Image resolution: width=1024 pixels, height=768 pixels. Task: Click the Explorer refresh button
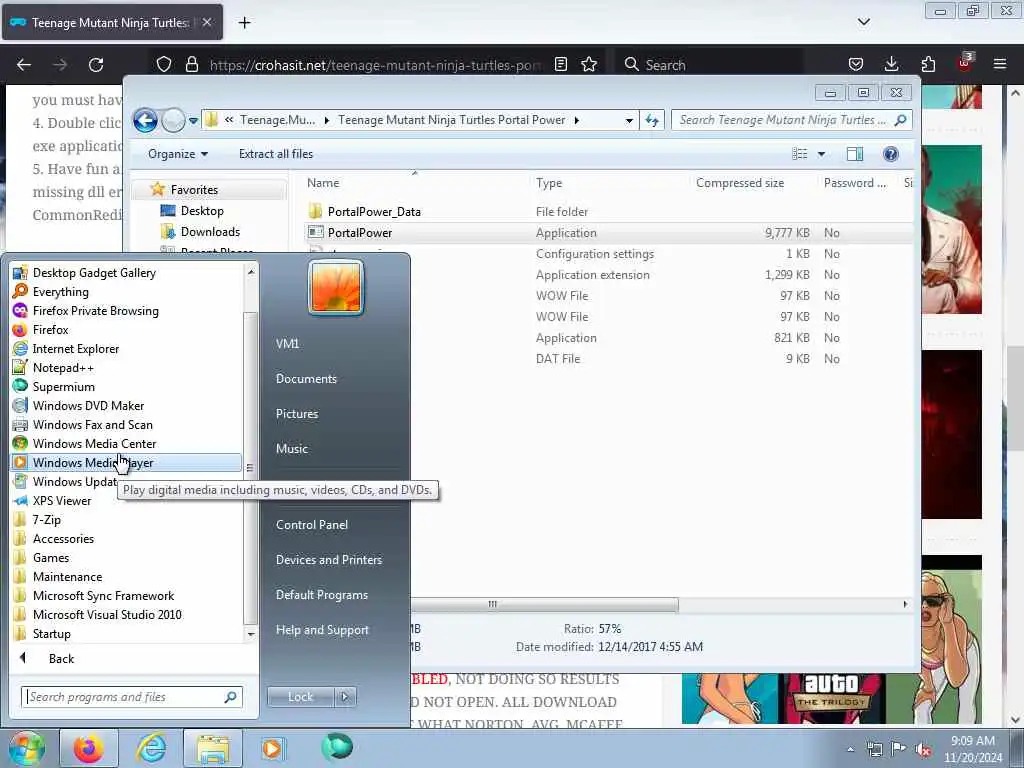652,120
